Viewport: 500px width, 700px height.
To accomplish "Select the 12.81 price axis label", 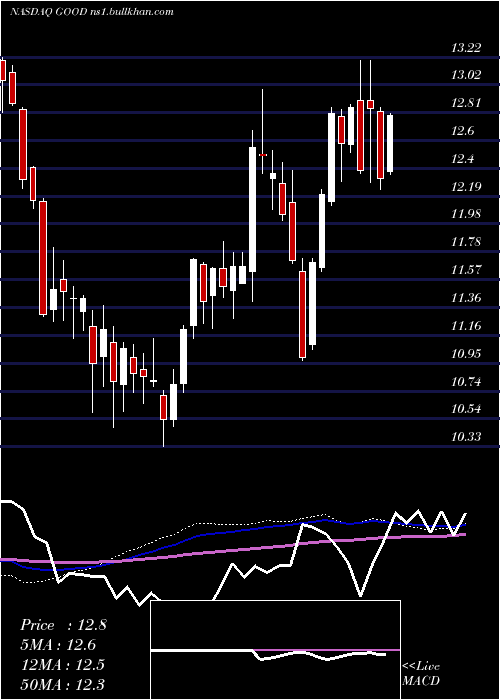I will tap(467, 103).
